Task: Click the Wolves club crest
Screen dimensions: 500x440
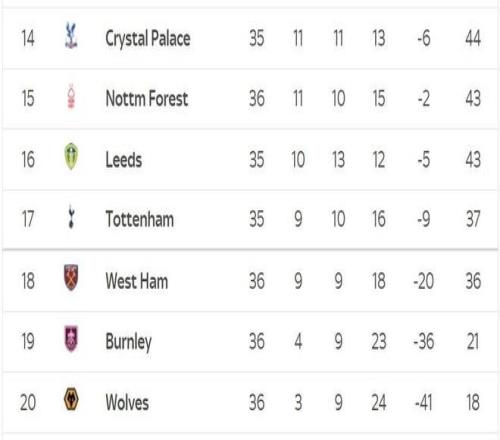Action: click(71, 399)
